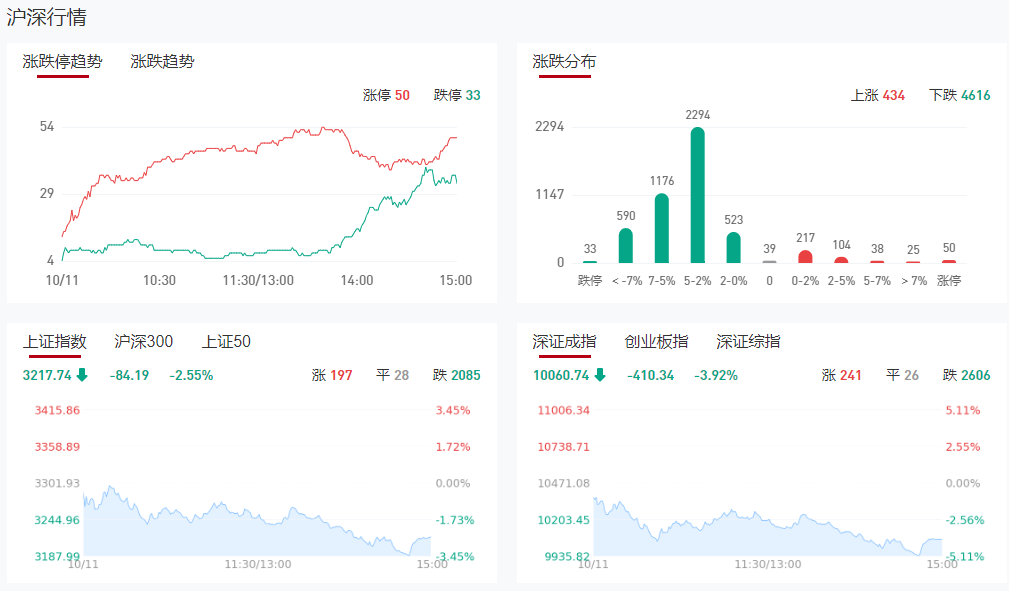This screenshot has width=1009, height=591.
Task: Click the 跌停 33 count link
Action: click(457, 96)
